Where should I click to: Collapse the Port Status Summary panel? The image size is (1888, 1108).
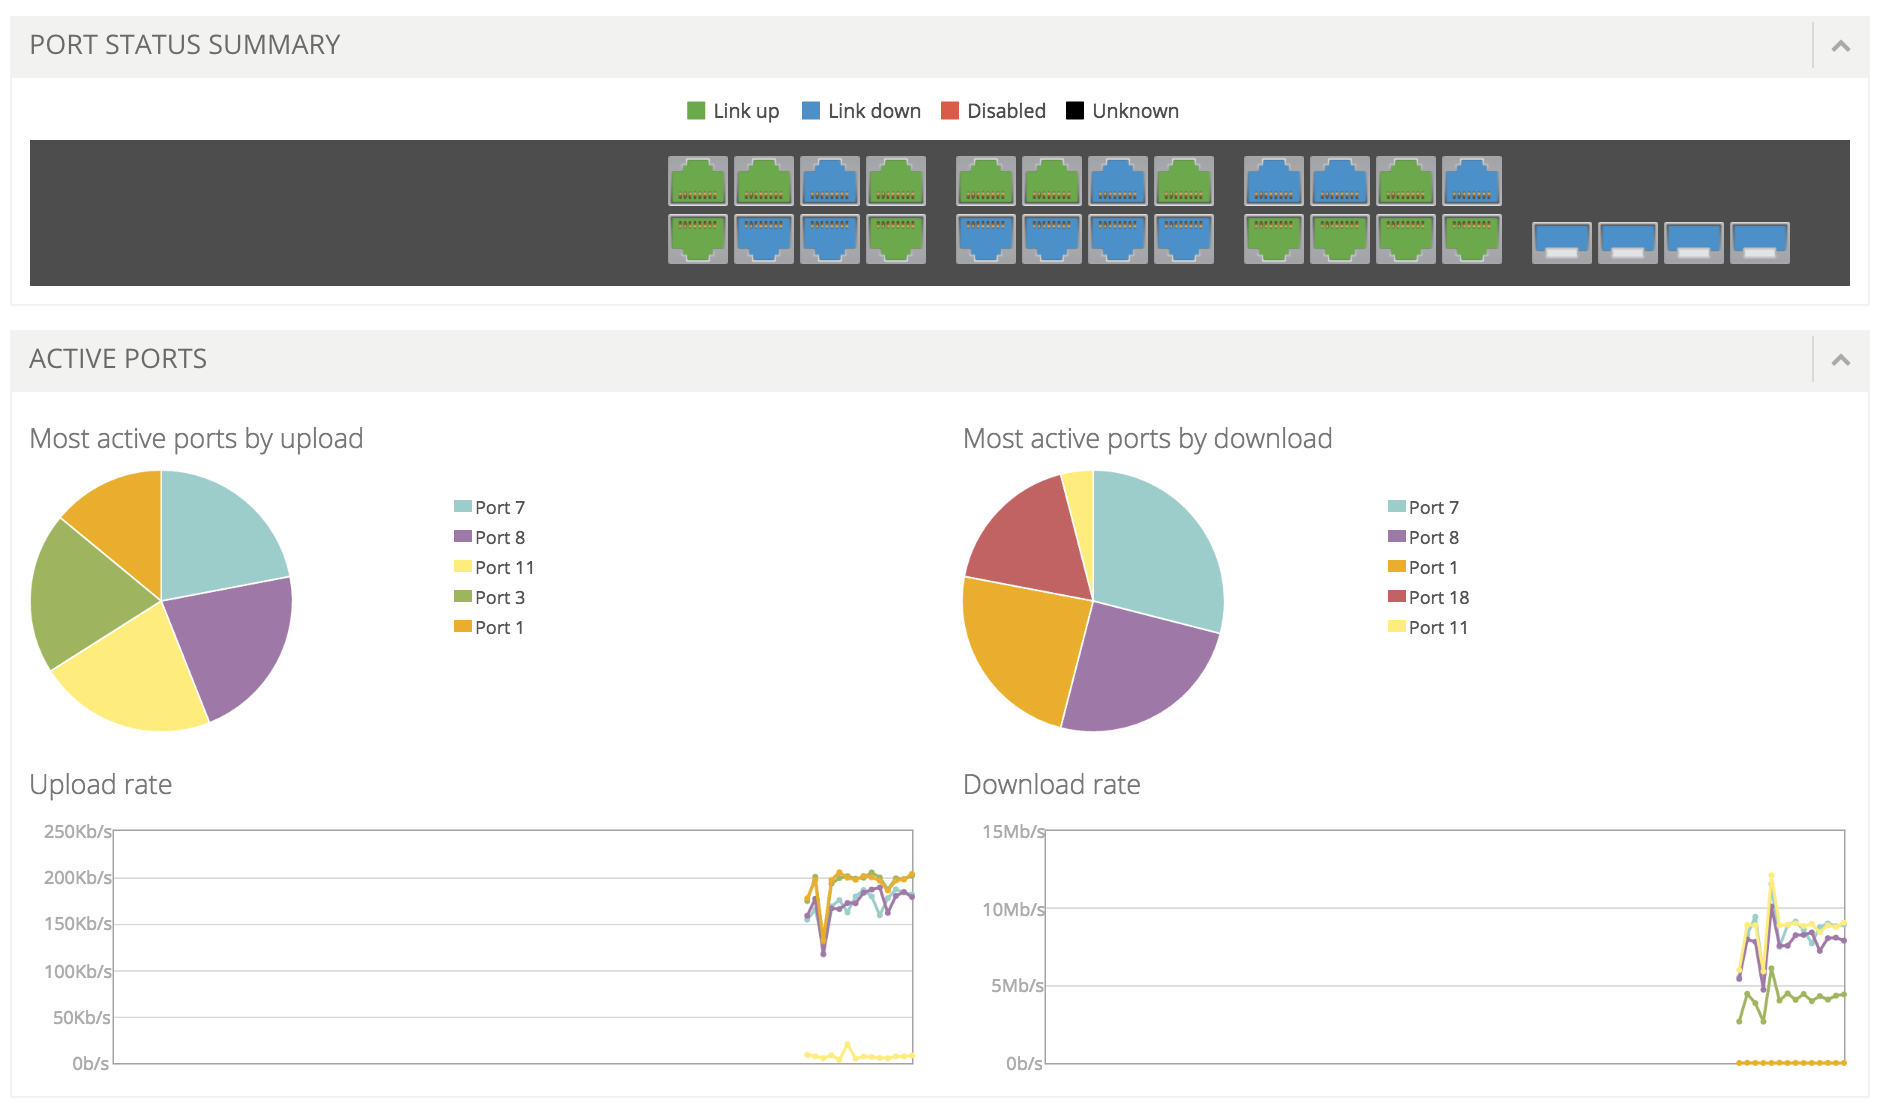(x=1840, y=46)
